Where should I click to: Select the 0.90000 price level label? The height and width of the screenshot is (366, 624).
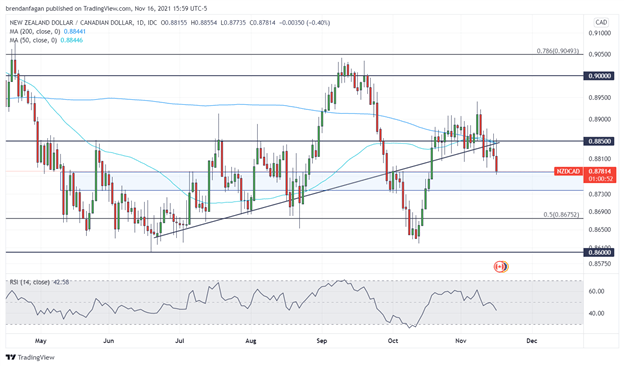599,76
